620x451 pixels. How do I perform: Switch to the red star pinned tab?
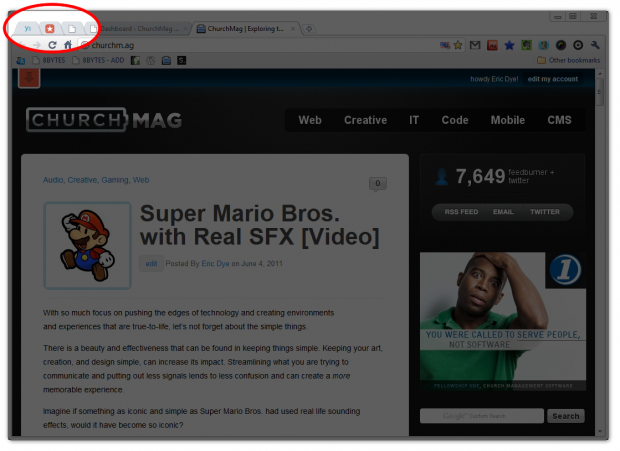(50, 28)
